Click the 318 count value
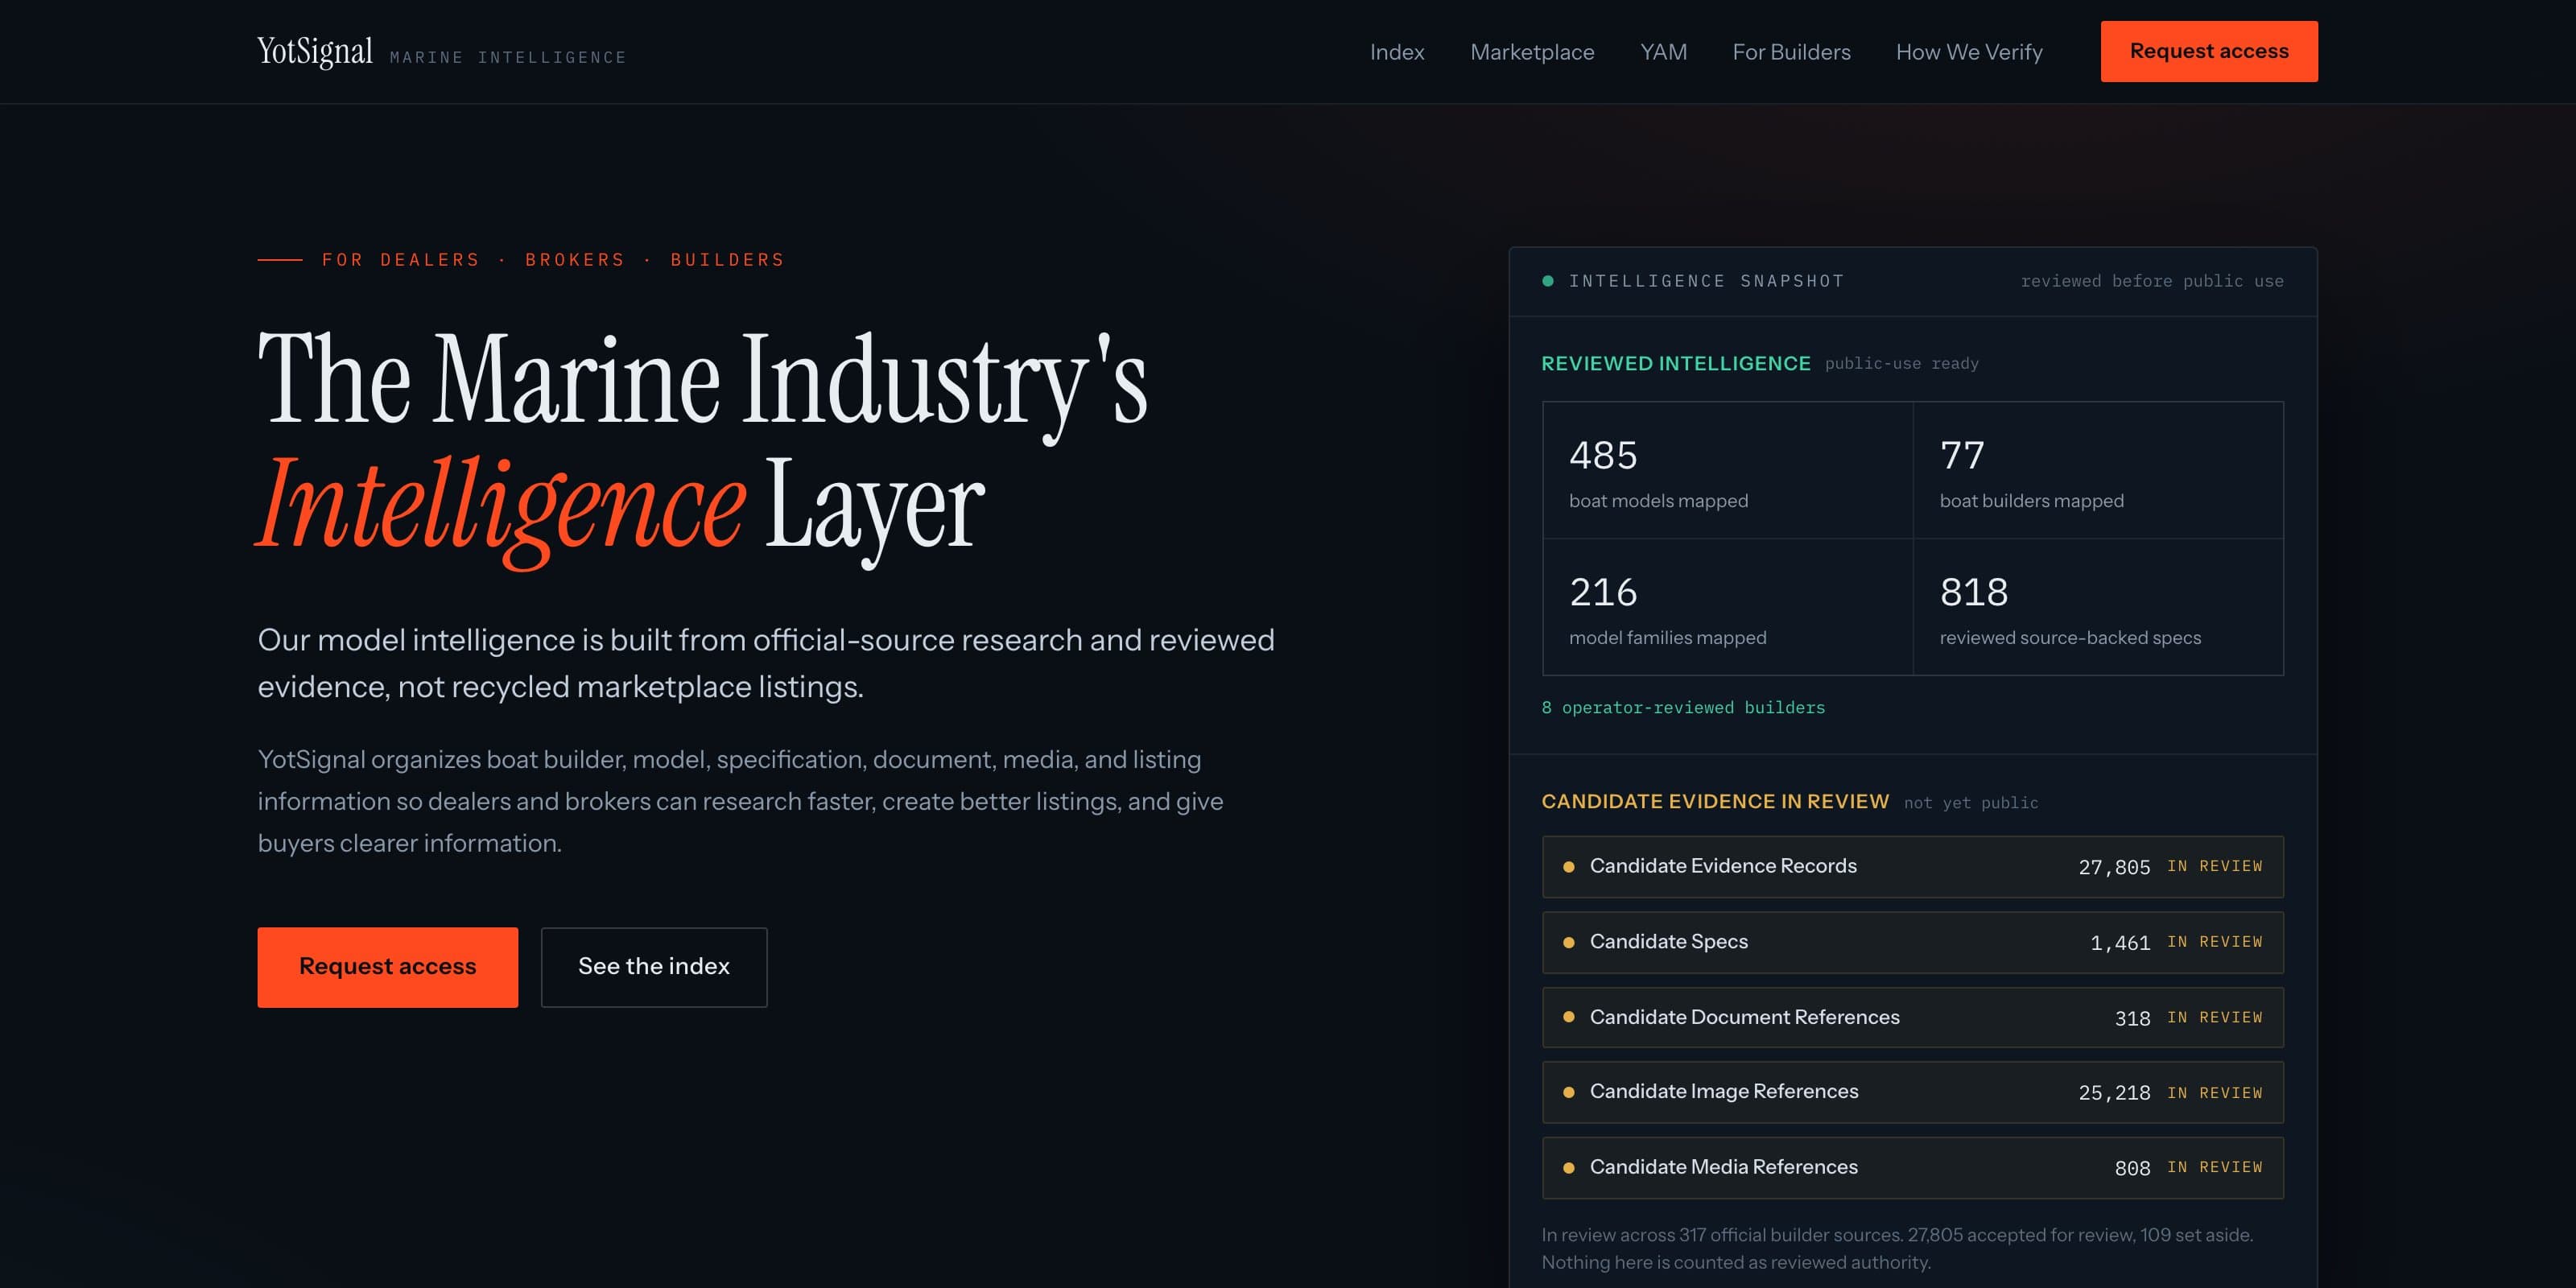The image size is (2576, 1288). (x=2132, y=1018)
